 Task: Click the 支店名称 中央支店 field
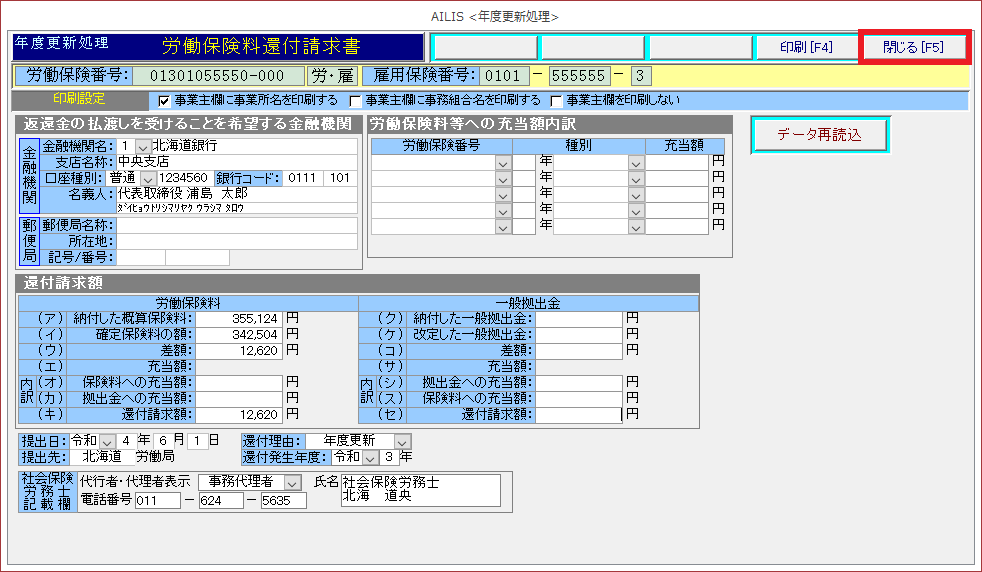[x=236, y=162]
